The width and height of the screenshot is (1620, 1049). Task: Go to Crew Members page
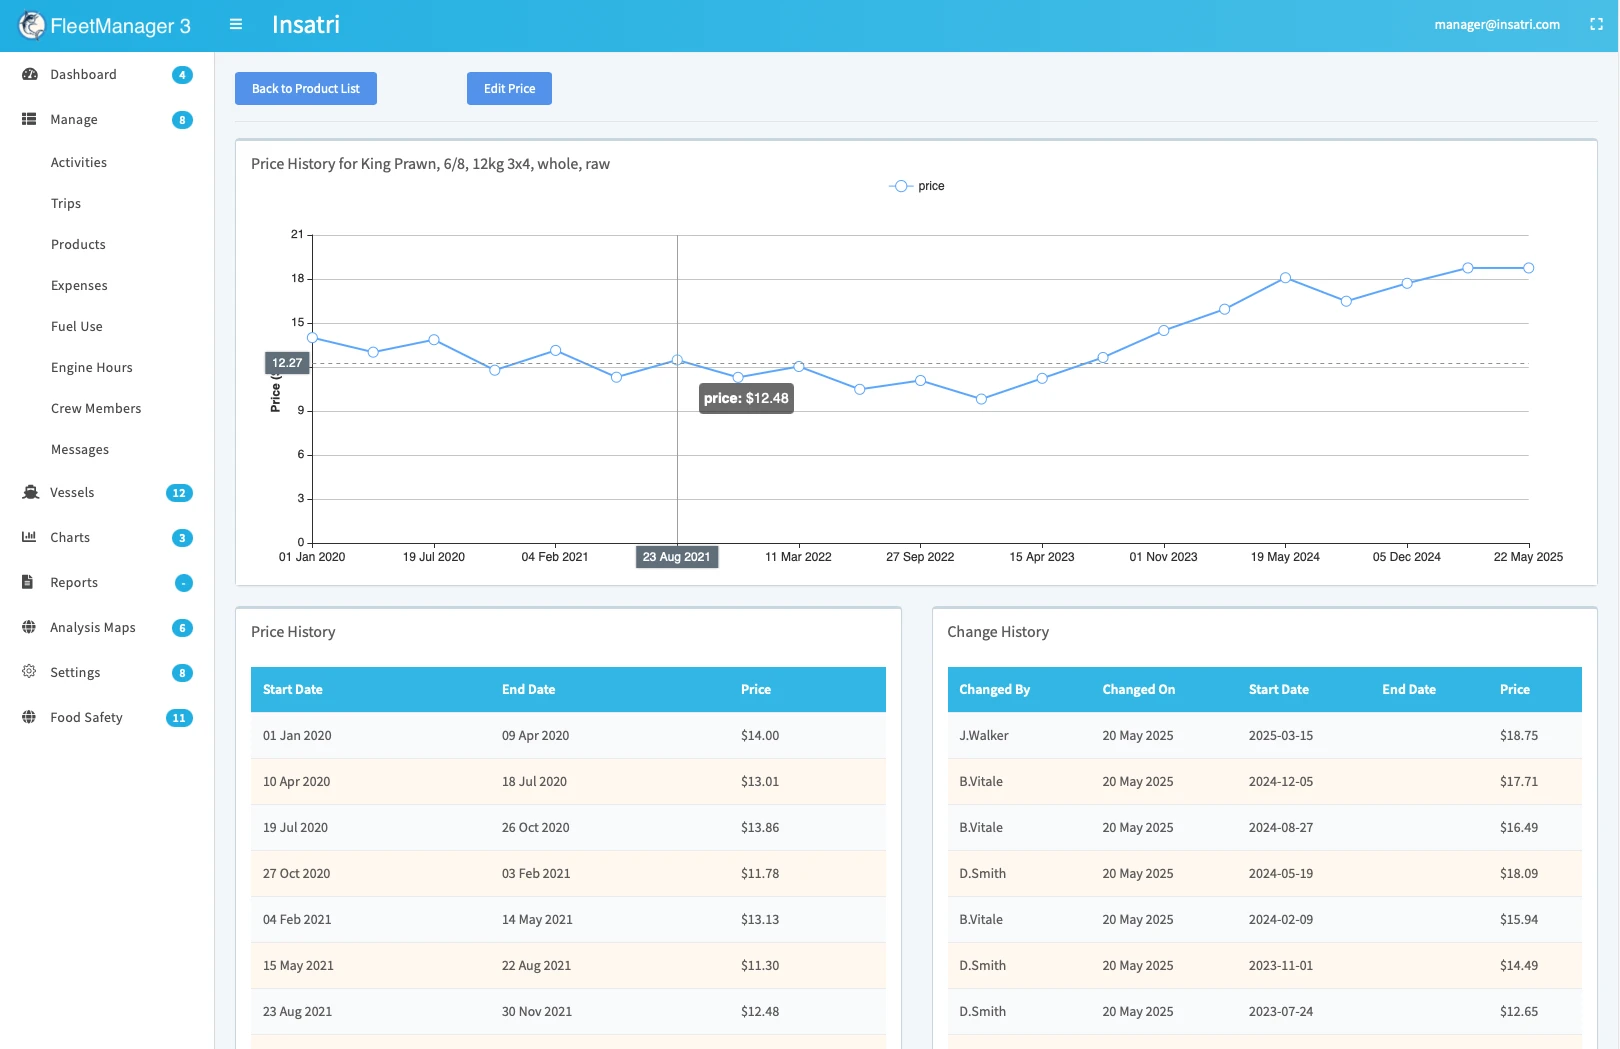(x=96, y=408)
